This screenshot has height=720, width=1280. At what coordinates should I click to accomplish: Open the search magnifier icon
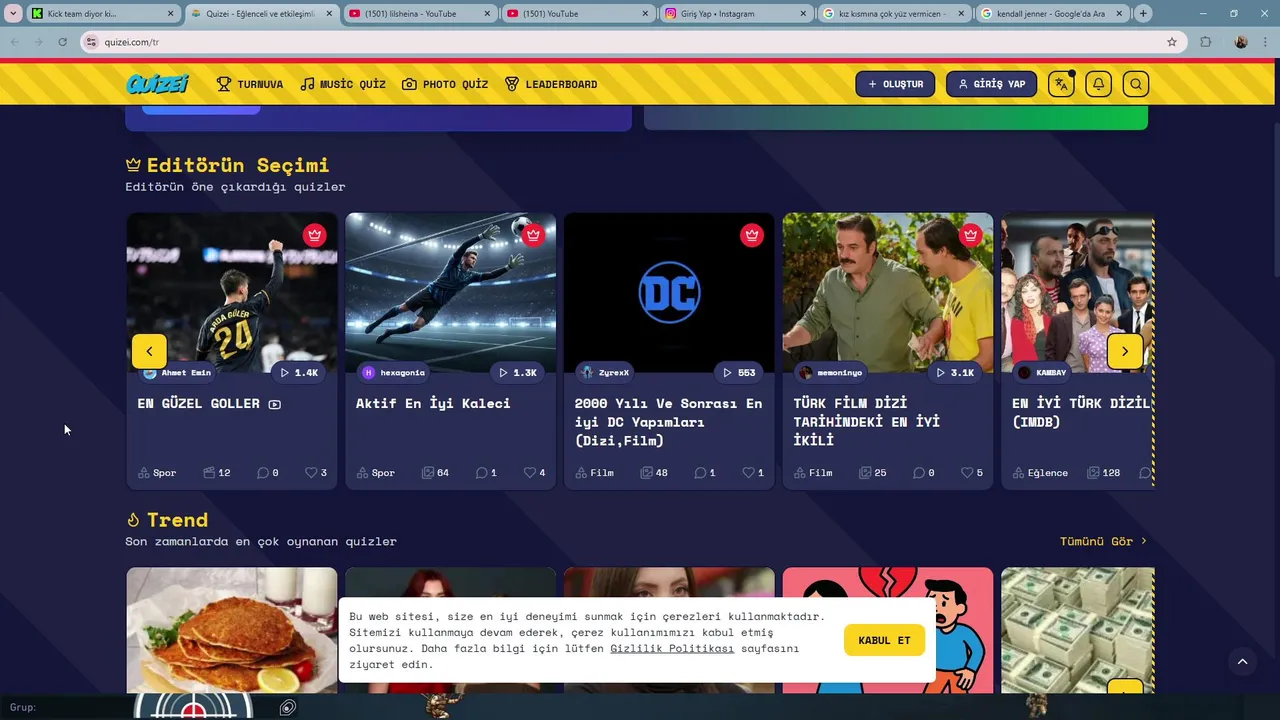[x=1135, y=84]
